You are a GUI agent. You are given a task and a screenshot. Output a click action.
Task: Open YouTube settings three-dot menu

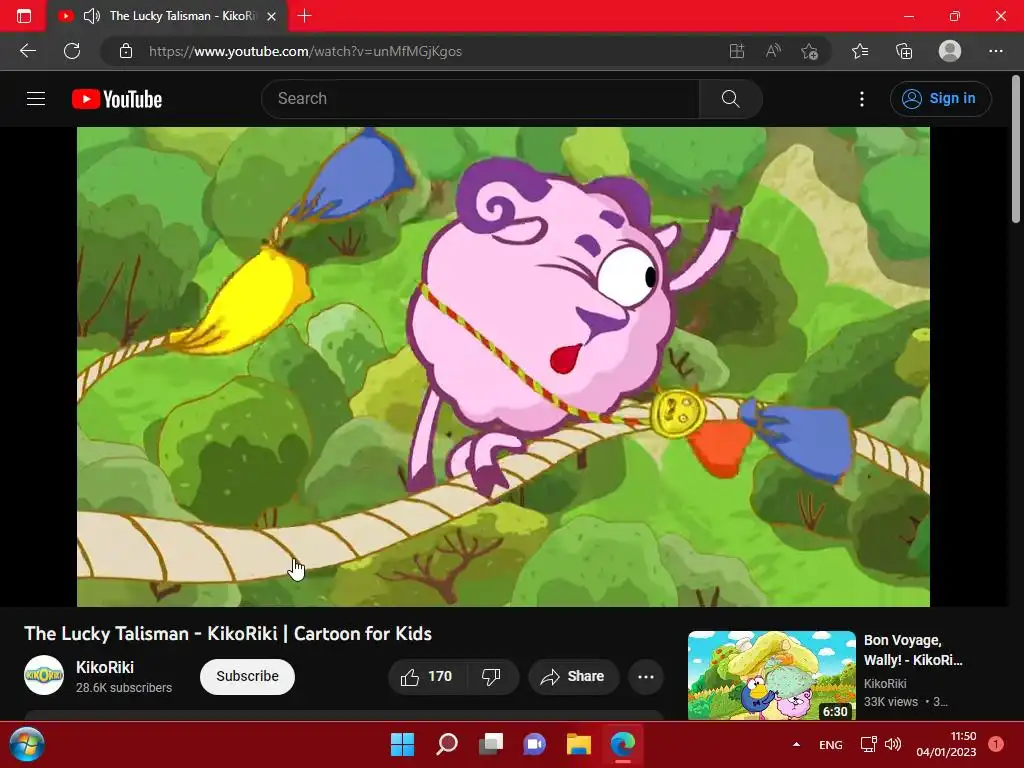(x=861, y=99)
